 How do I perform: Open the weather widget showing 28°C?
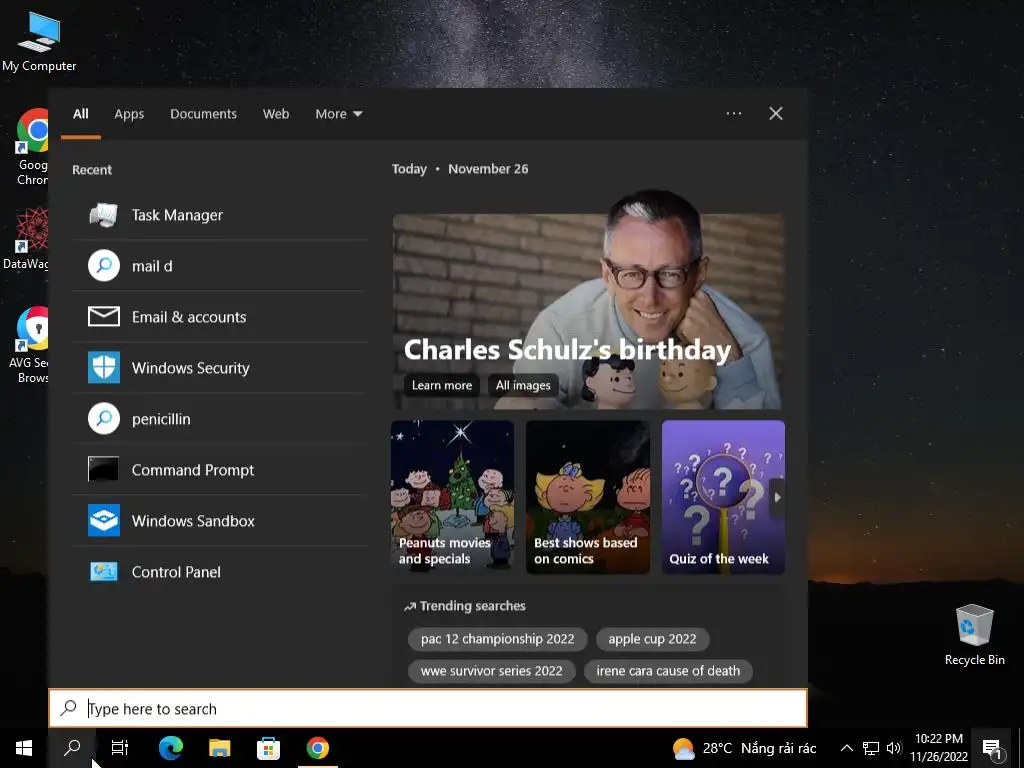(744, 748)
